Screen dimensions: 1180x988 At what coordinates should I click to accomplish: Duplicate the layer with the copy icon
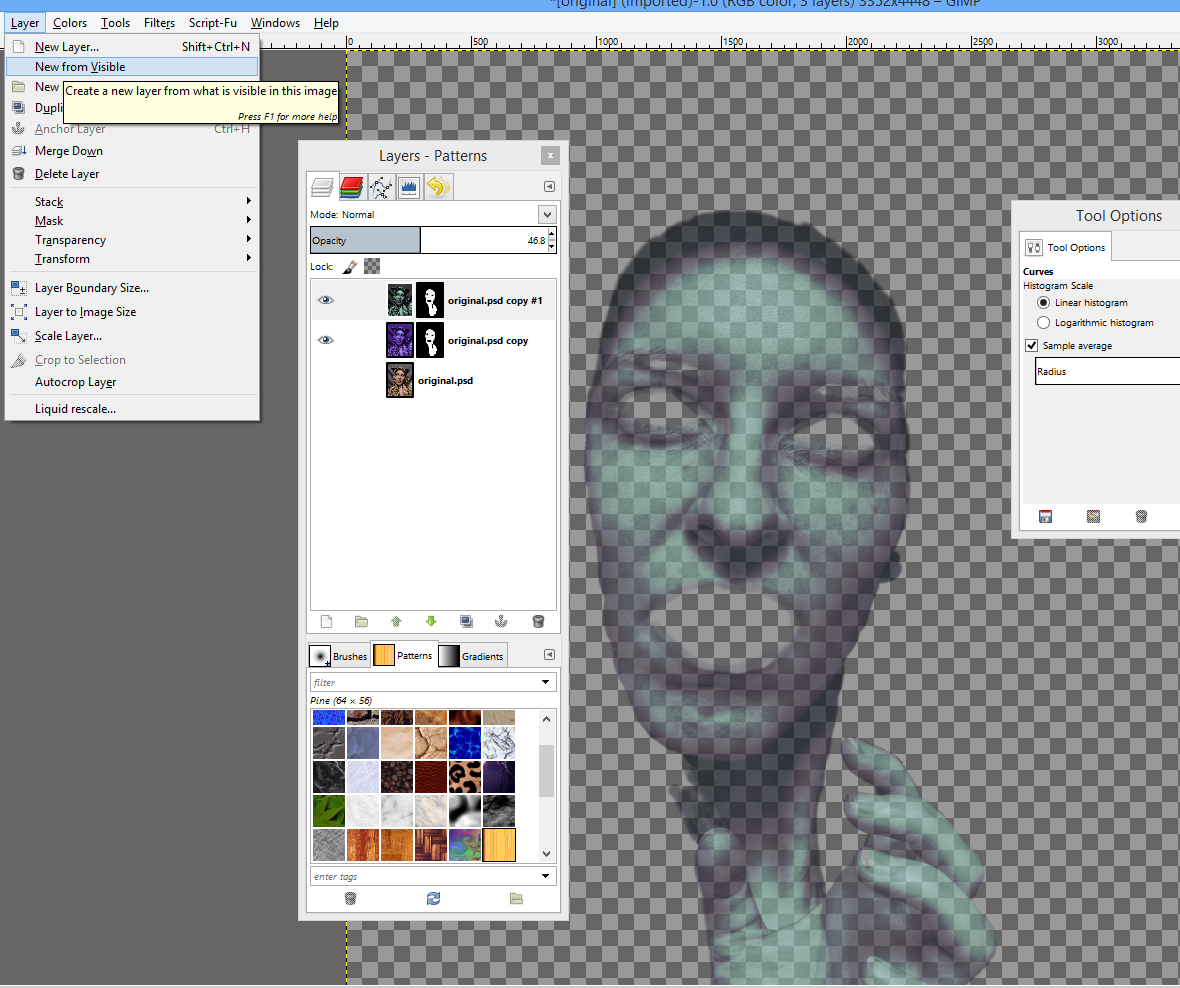tap(466, 621)
